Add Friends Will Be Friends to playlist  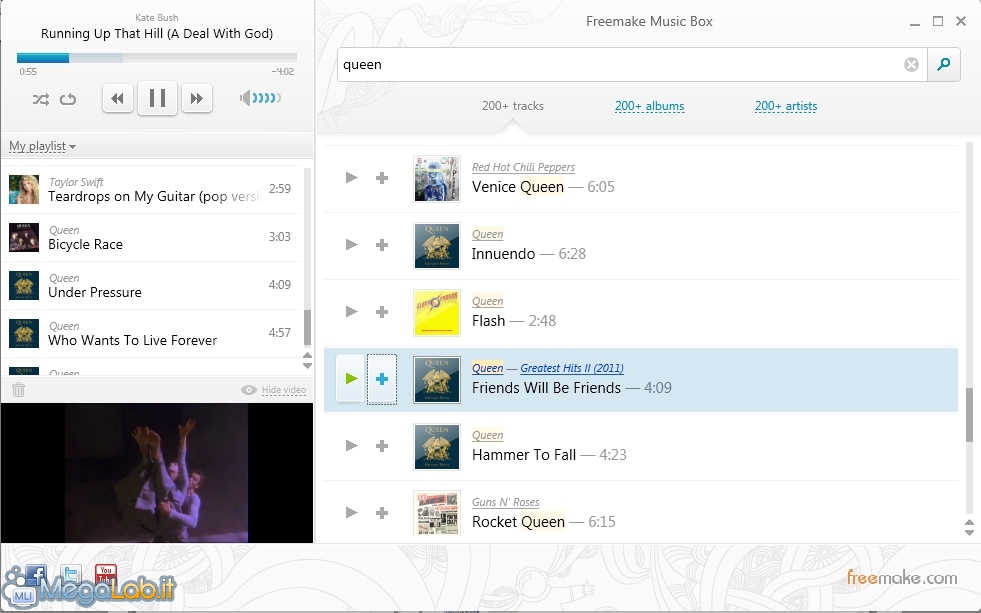(x=382, y=379)
